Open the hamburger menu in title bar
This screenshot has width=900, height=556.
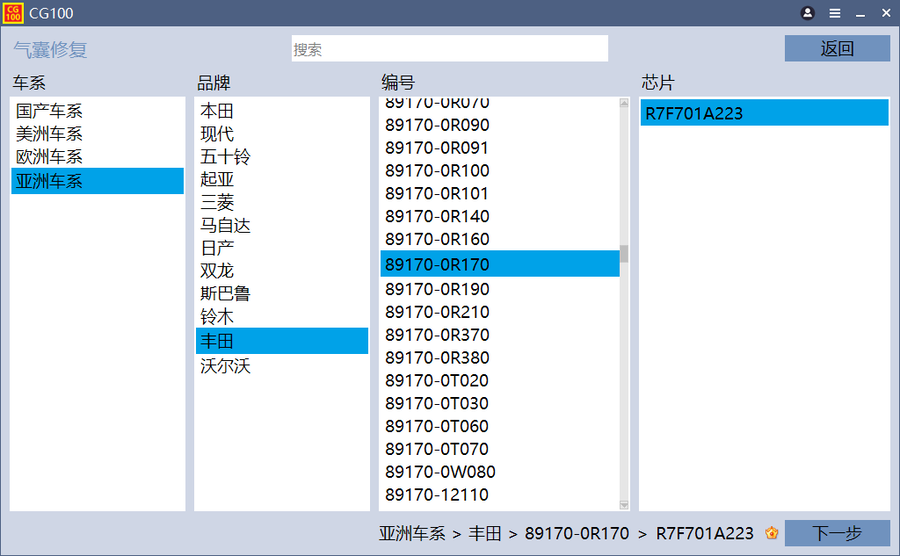click(835, 13)
